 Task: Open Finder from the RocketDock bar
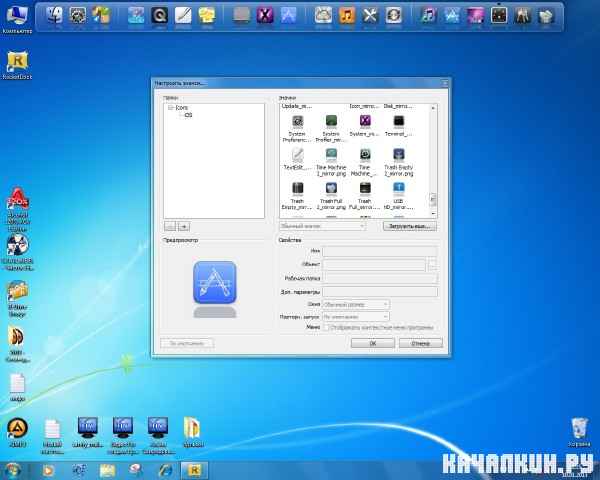pos(54,15)
